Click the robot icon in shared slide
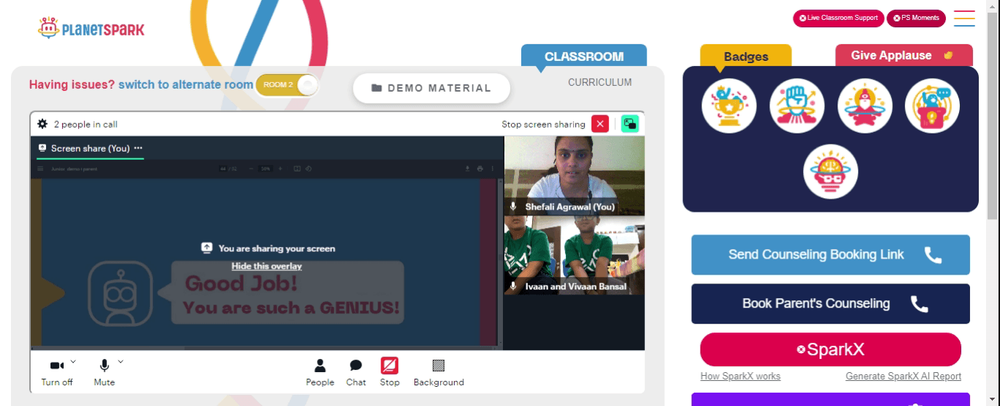Image resolution: width=1000 pixels, height=406 pixels. pos(120,294)
